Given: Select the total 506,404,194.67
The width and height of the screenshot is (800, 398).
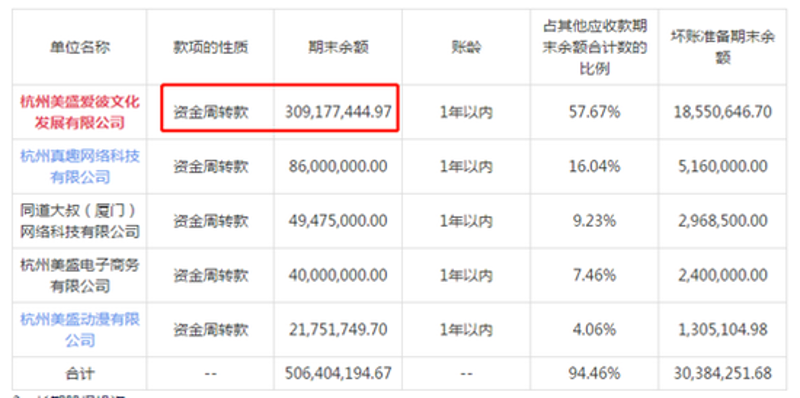Looking at the screenshot, I should [x=338, y=373].
